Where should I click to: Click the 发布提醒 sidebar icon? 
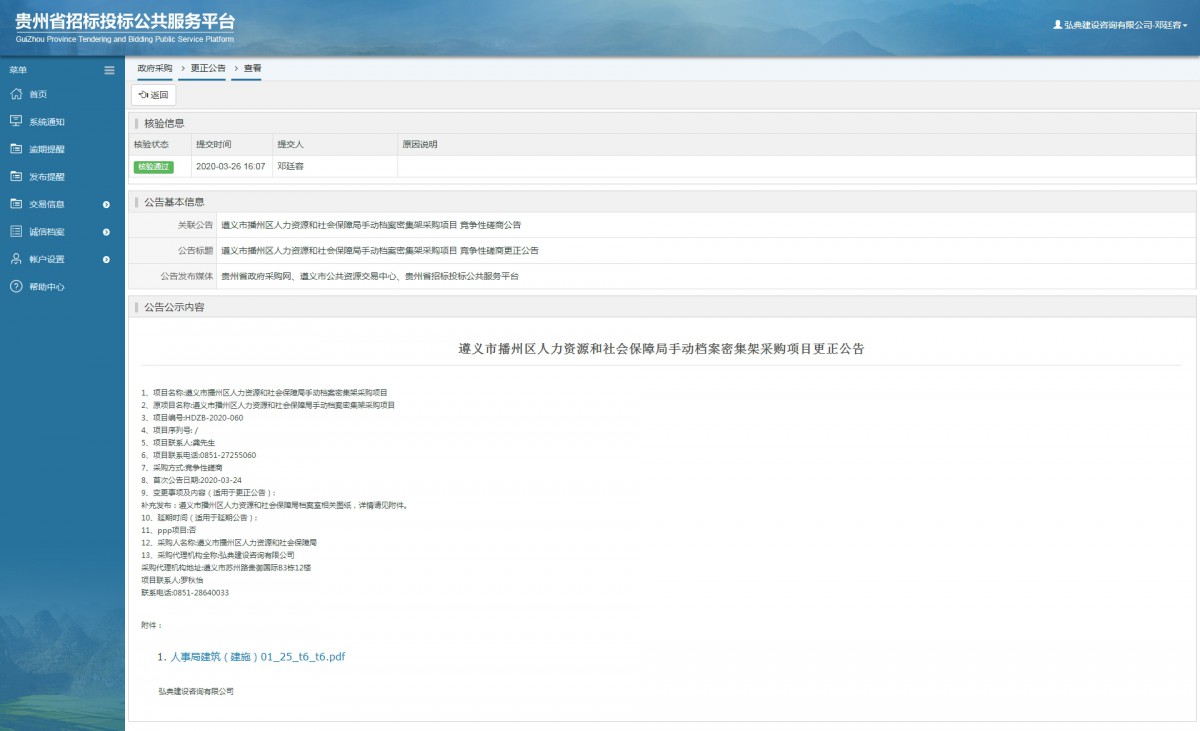[16, 176]
